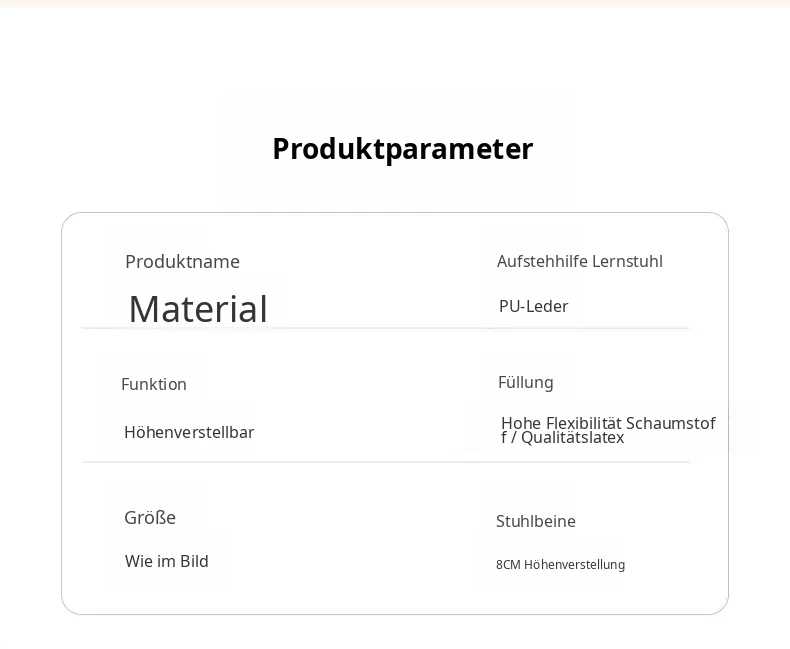790x649 pixels.
Task: Click the Aufstehhilfe Lernstuhl value
Action: (x=580, y=262)
